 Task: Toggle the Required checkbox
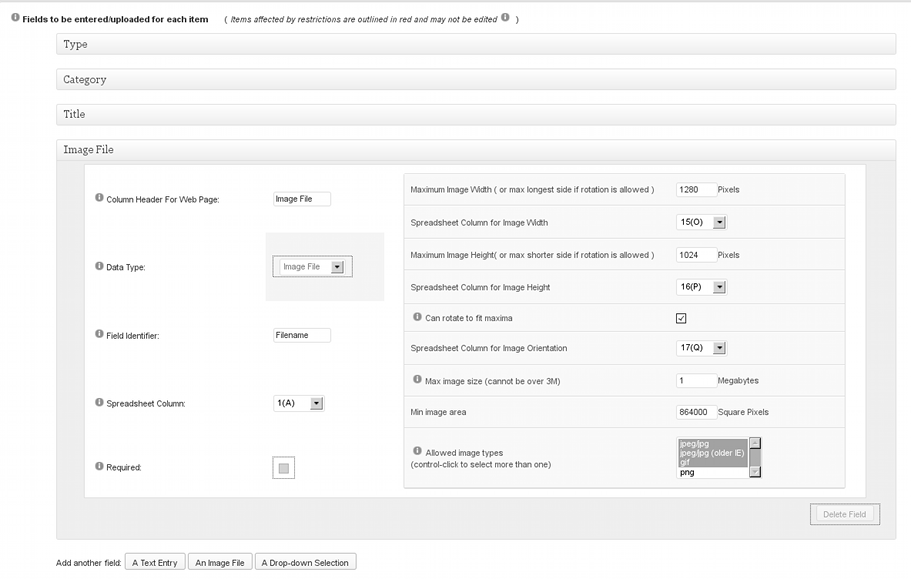pos(284,468)
